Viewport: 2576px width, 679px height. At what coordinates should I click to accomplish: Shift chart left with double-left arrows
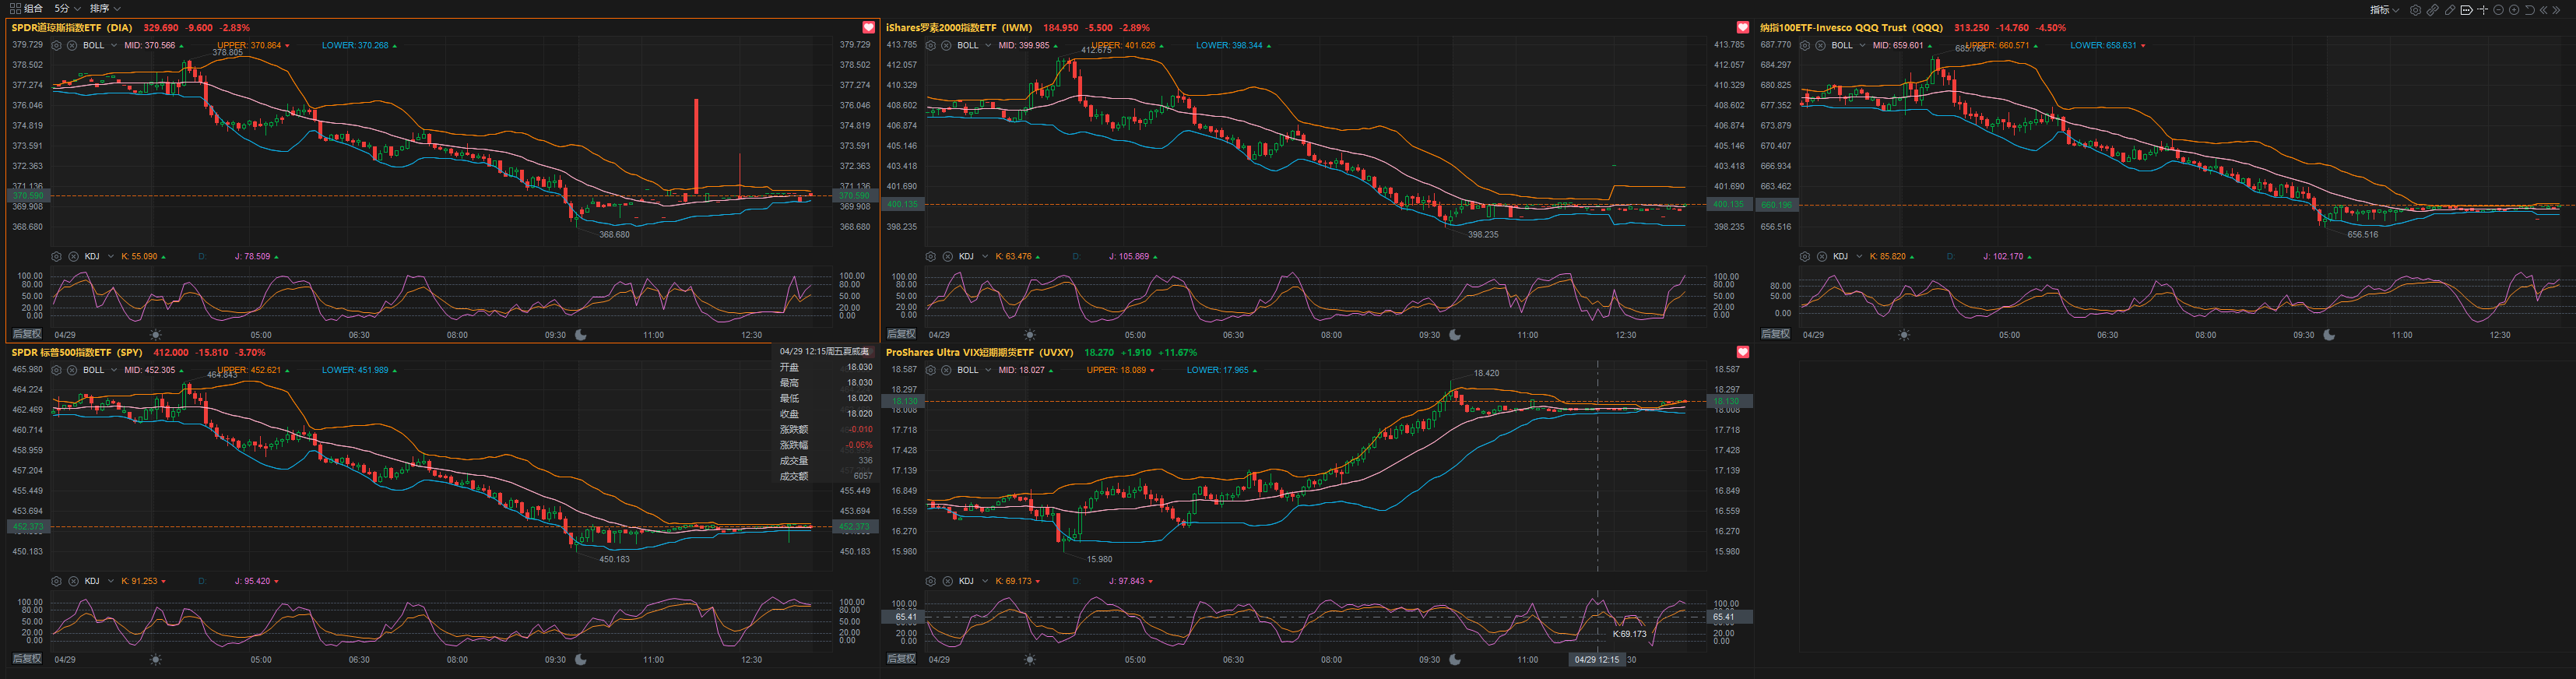point(2544,10)
